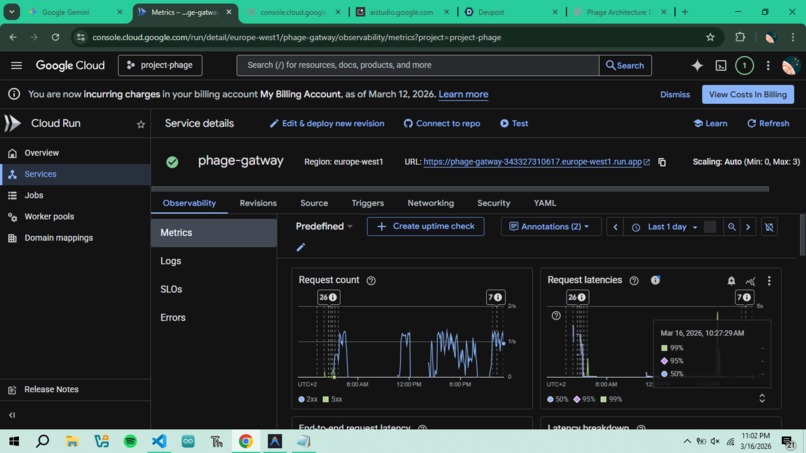The image size is (806, 453).
Task: Click the 26 annotation marker on Request count
Action: [327, 297]
